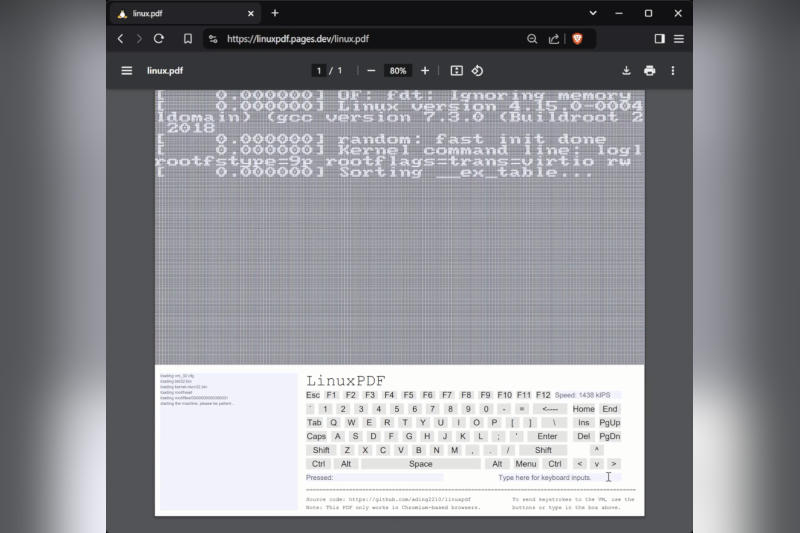Print the PDF document
800x533 pixels.
pyautogui.click(x=649, y=71)
